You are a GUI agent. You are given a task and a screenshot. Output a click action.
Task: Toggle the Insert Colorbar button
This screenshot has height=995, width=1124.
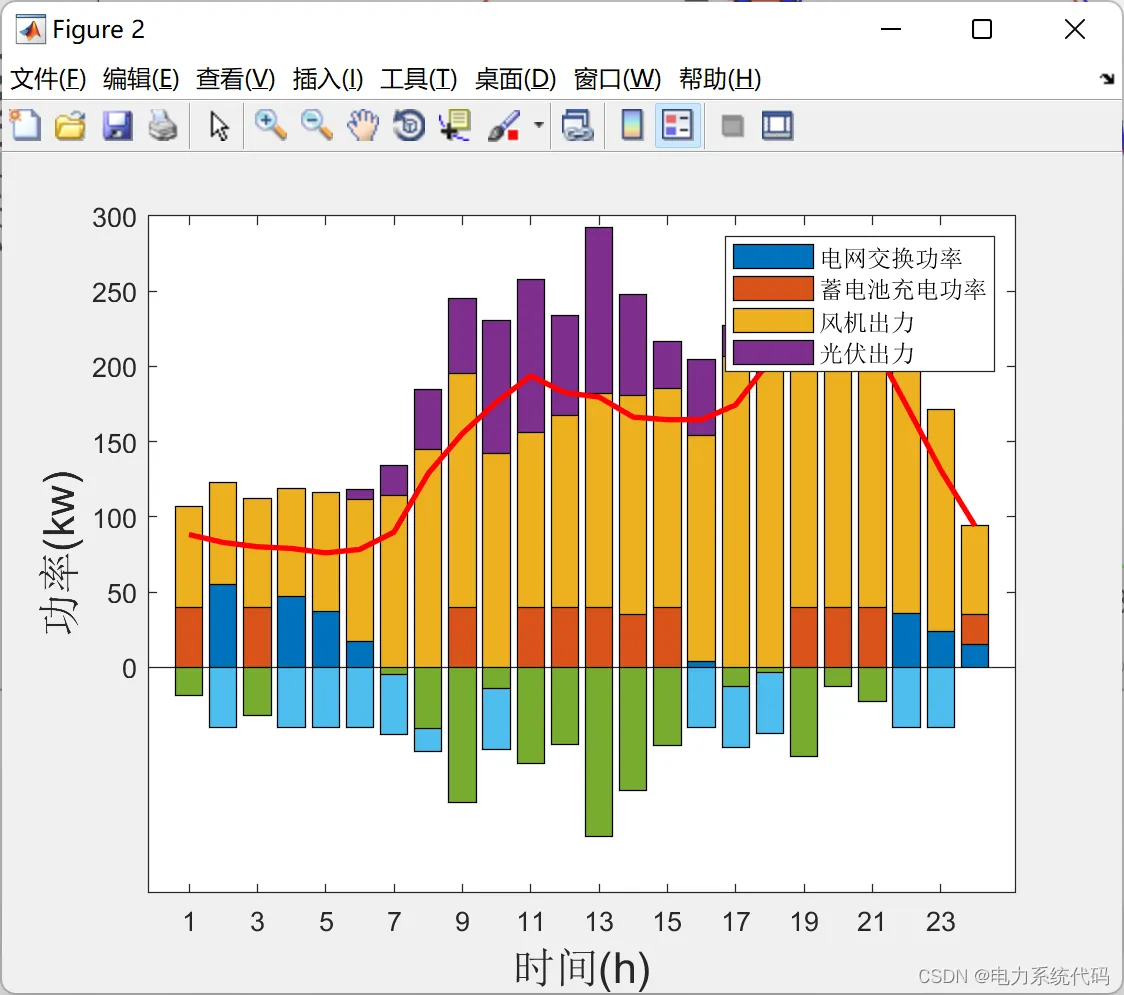(632, 125)
